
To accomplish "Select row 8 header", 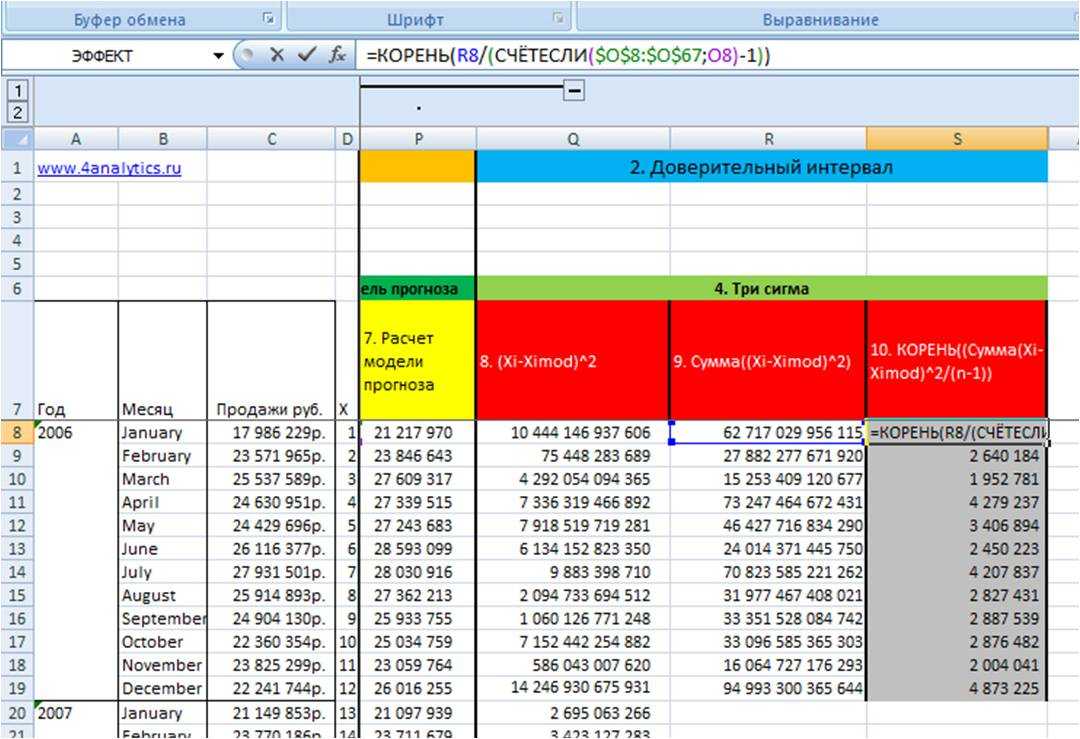I will [17, 433].
